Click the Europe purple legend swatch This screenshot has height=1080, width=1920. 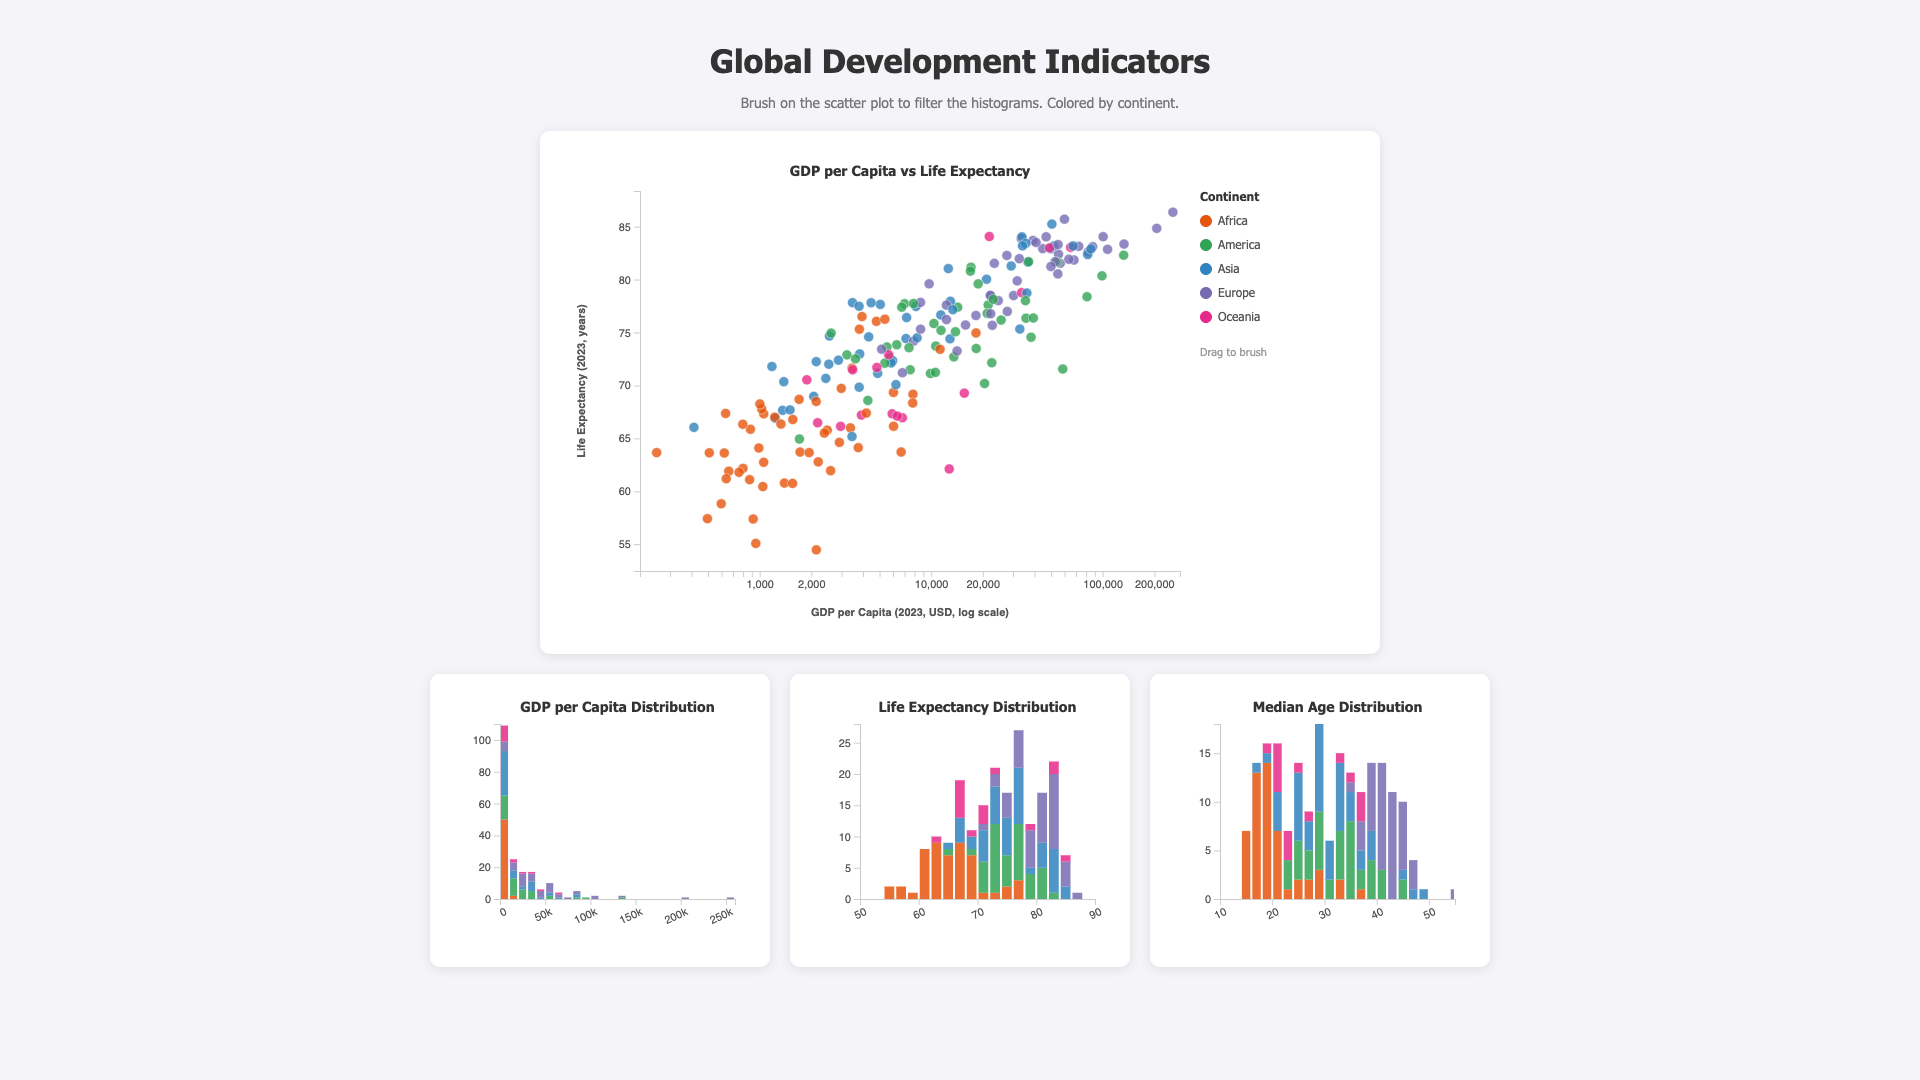[1206, 293]
